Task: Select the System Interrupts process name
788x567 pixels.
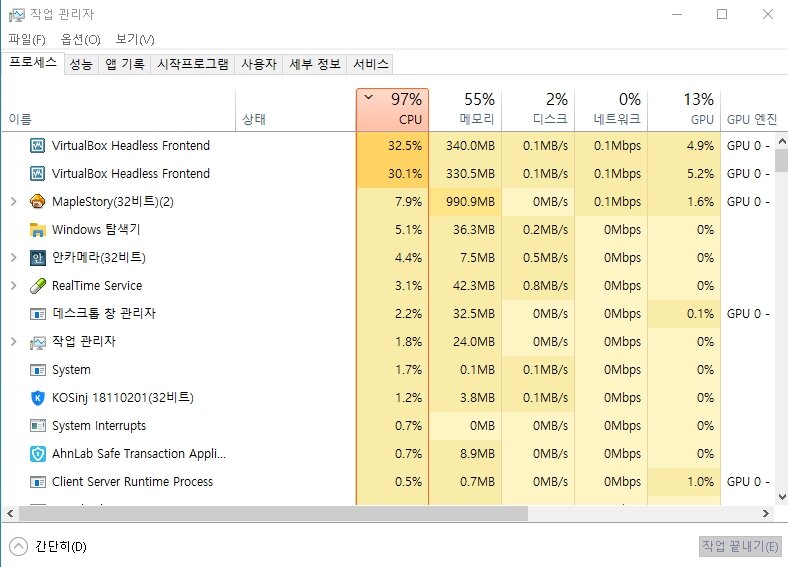Action: (x=99, y=426)
